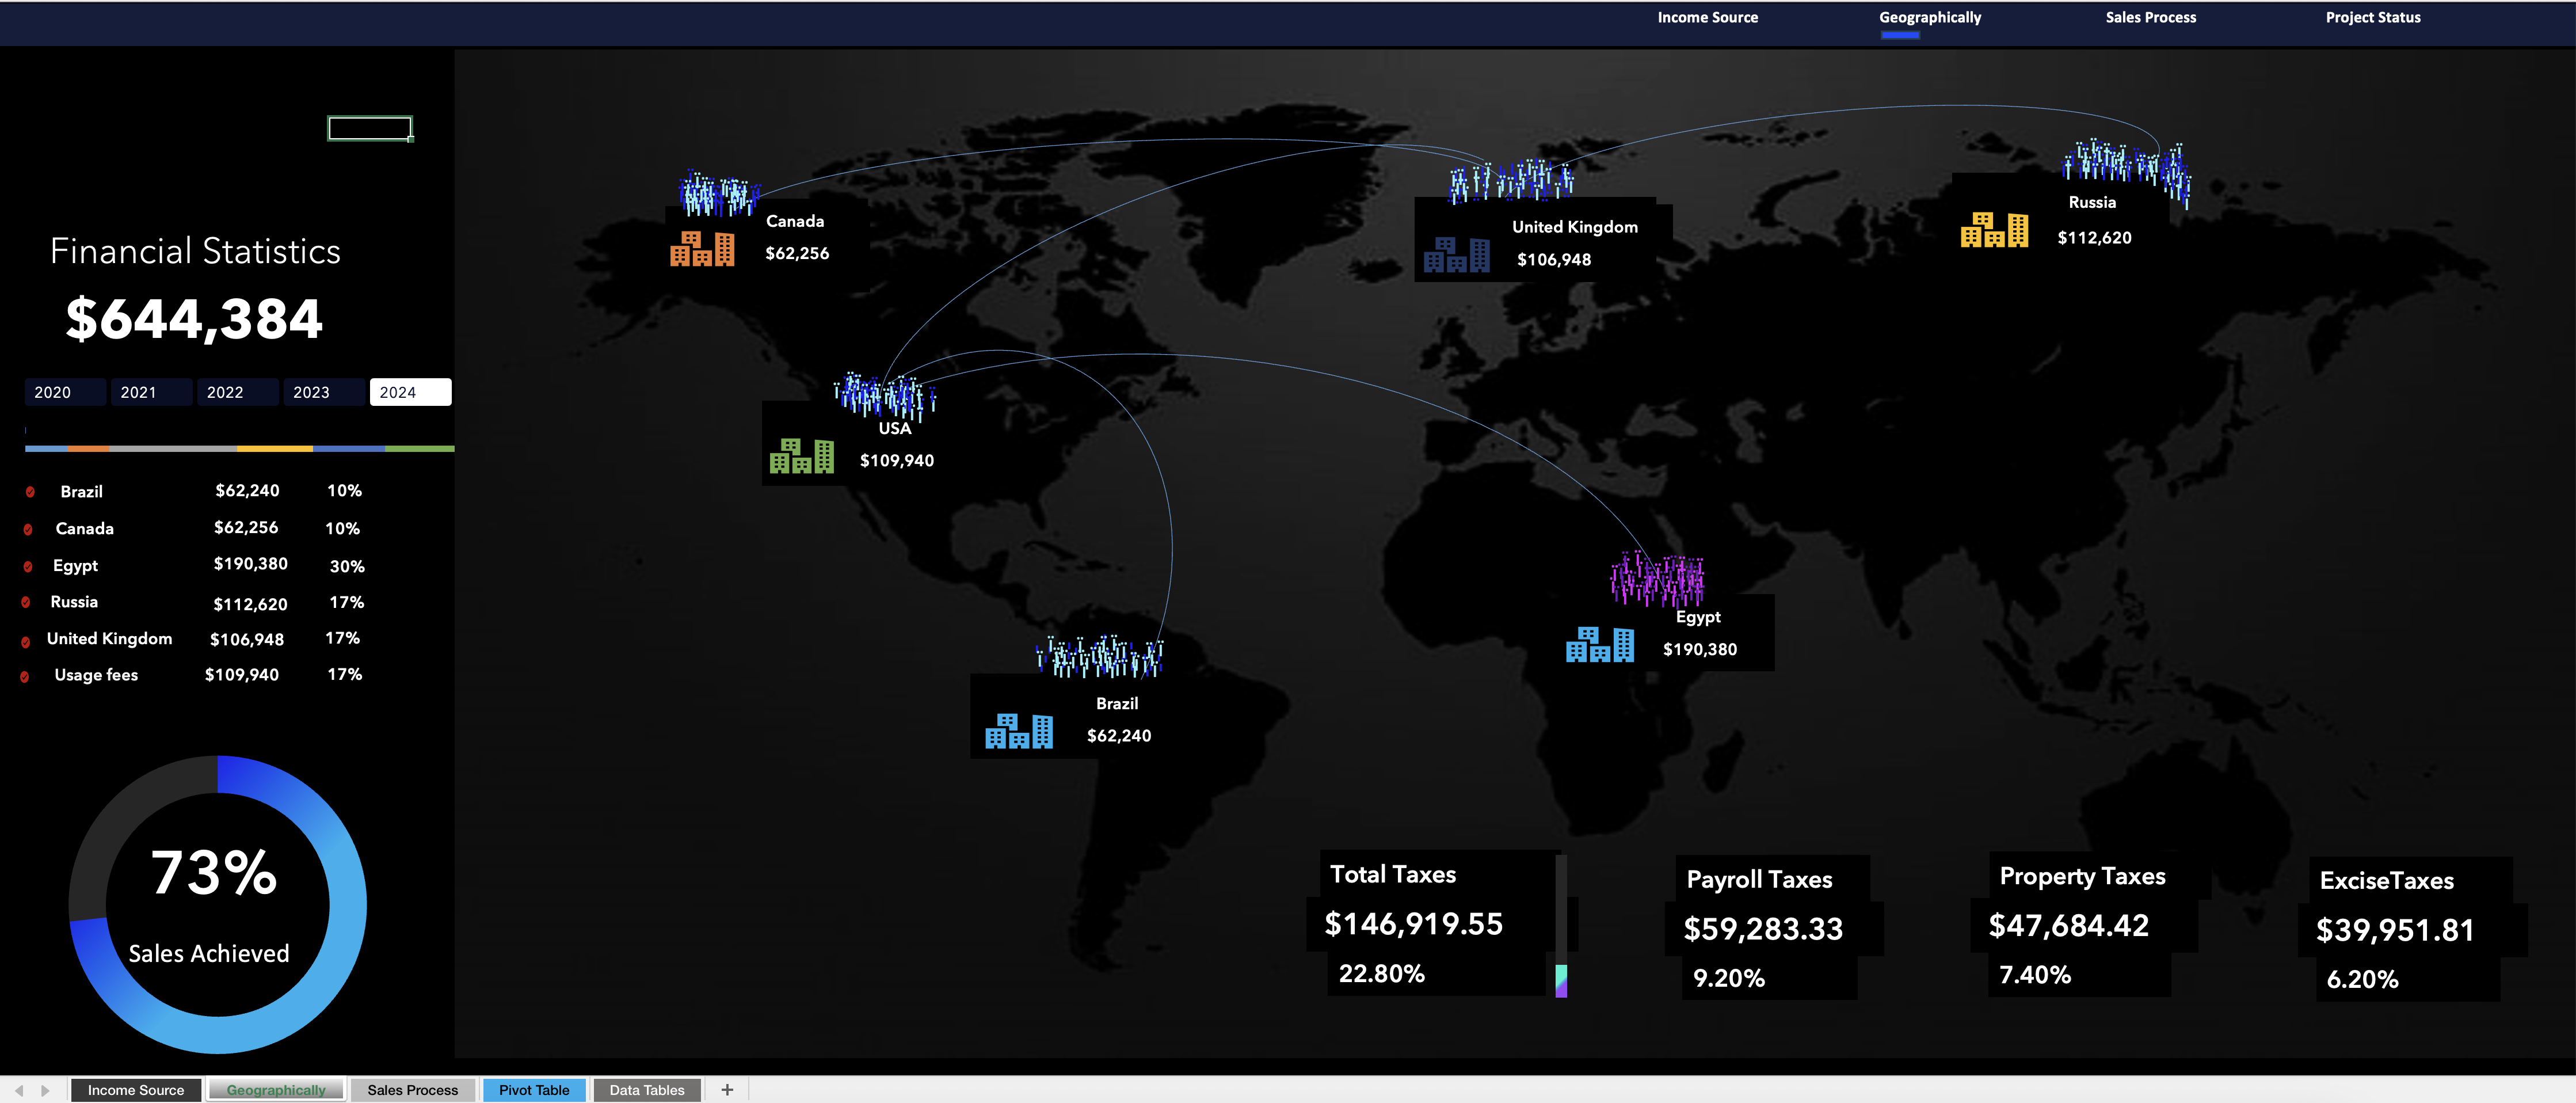
Task: Click the orange Canada buildings icon
Action: click(702, 249)
